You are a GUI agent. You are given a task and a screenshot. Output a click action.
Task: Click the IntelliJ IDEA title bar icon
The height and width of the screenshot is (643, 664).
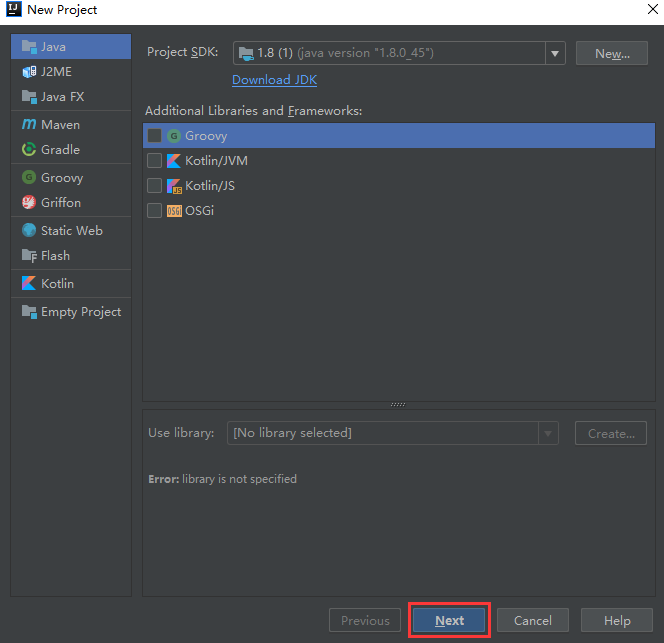[x=14, y=9]
